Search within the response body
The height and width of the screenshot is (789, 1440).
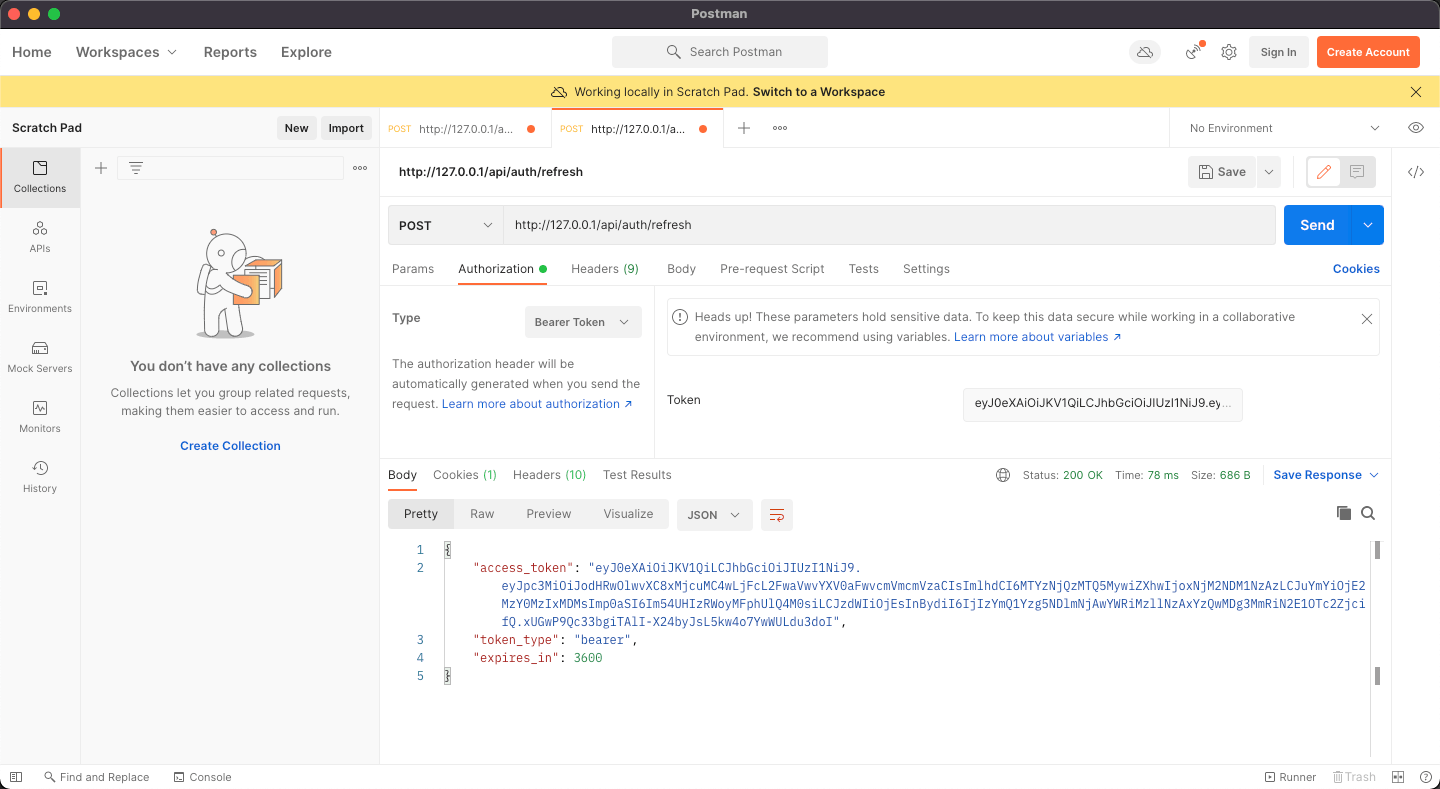click(1368, 513)
